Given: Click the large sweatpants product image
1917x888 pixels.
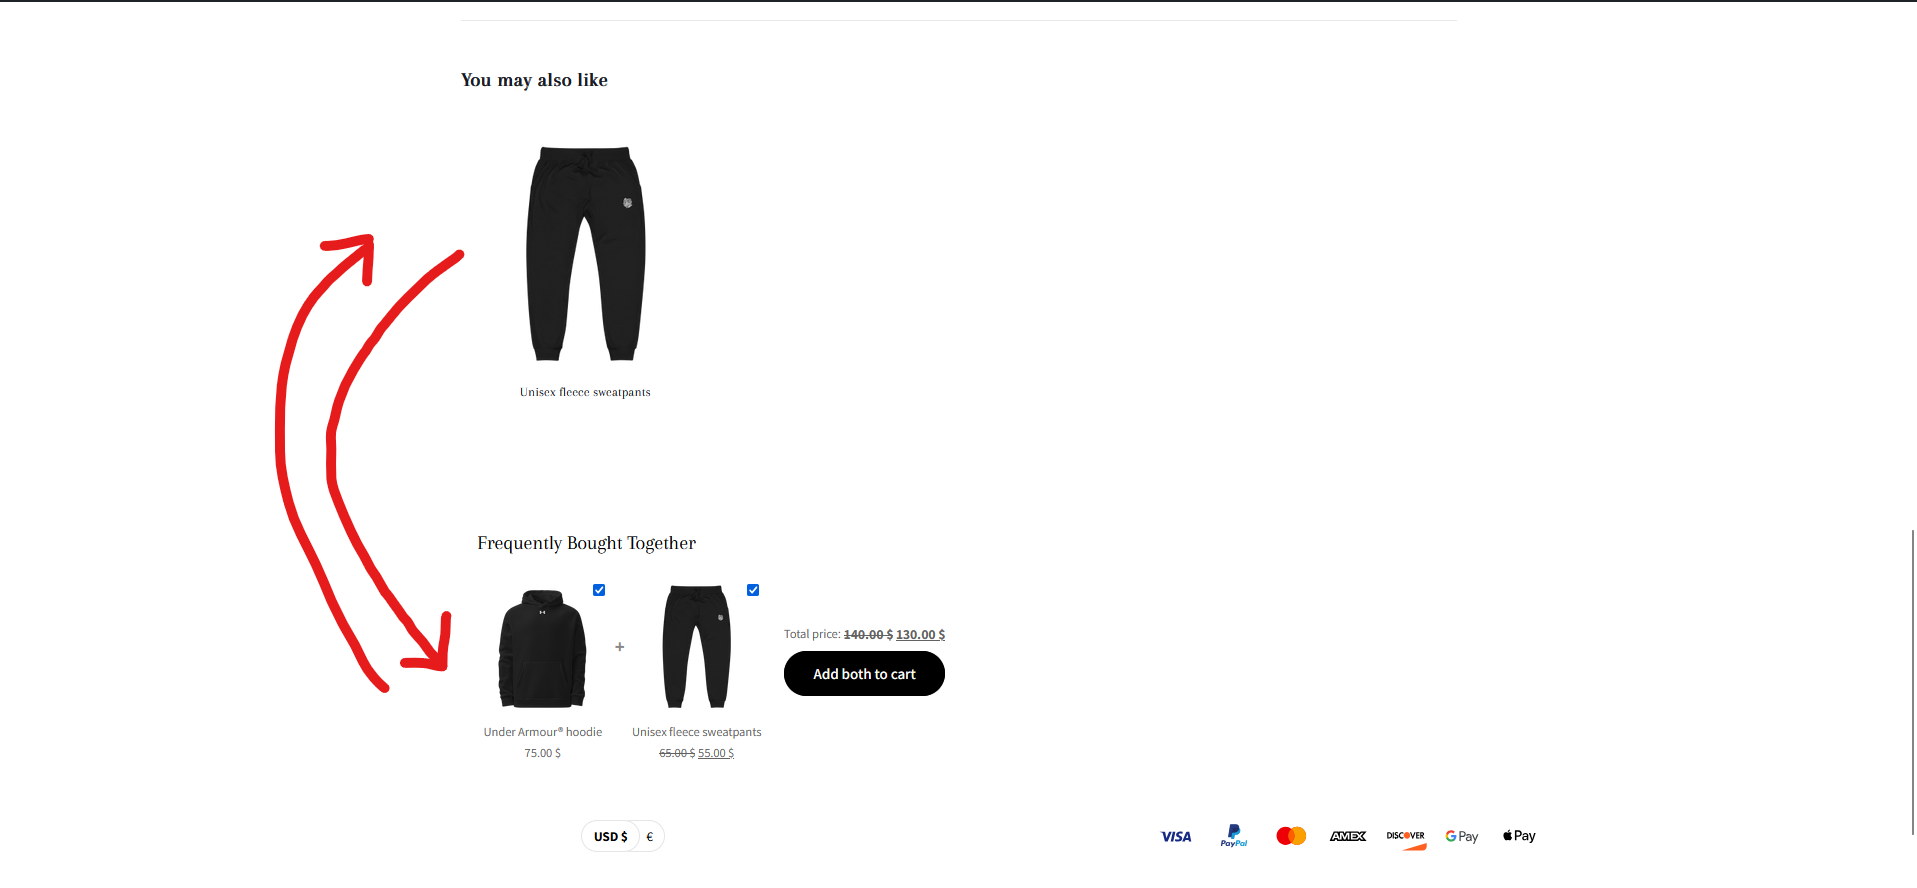Looking at the screenshot, I should tap(586, 254).
